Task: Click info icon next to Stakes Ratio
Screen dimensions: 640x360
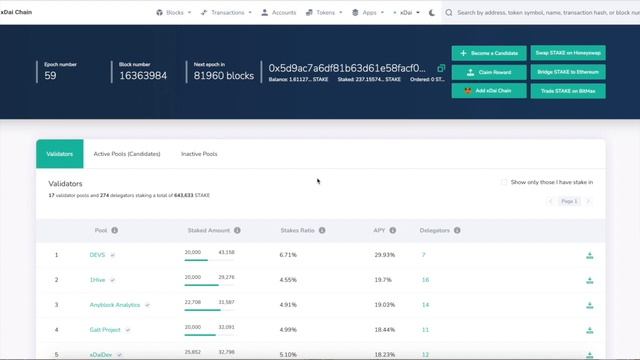Action: point(322,230)
